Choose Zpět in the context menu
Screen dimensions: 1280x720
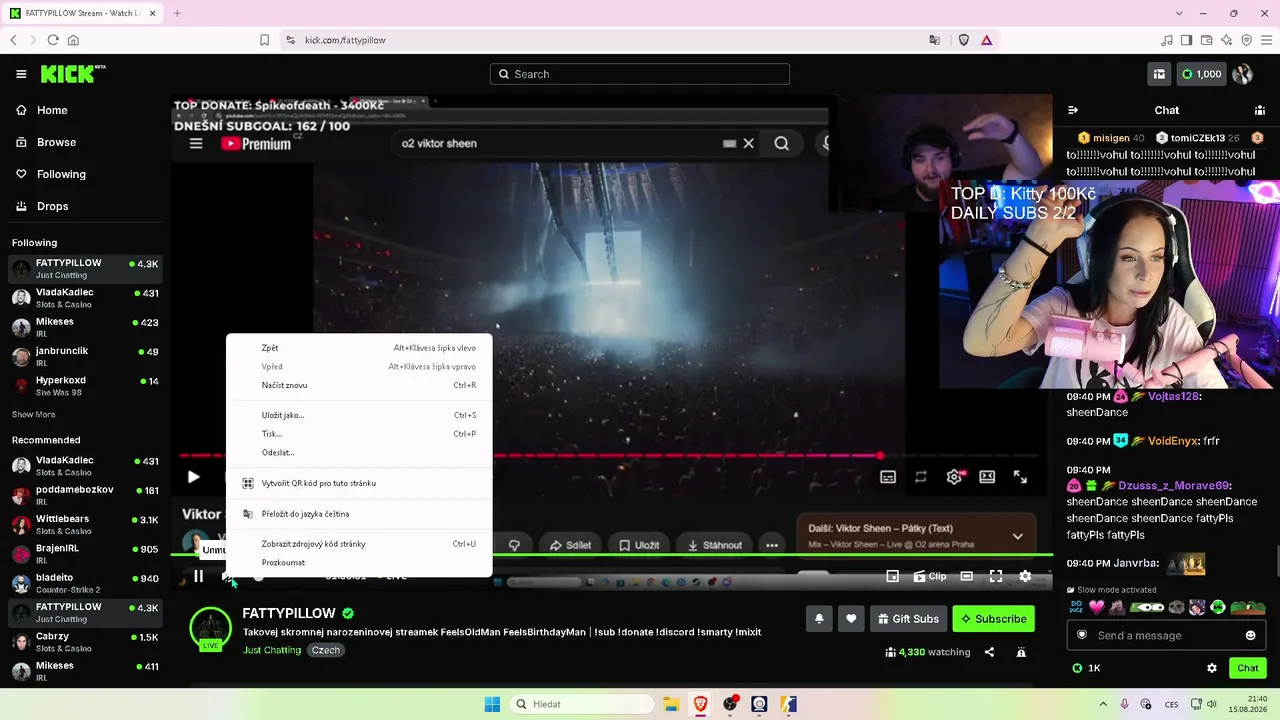[359, 348]
